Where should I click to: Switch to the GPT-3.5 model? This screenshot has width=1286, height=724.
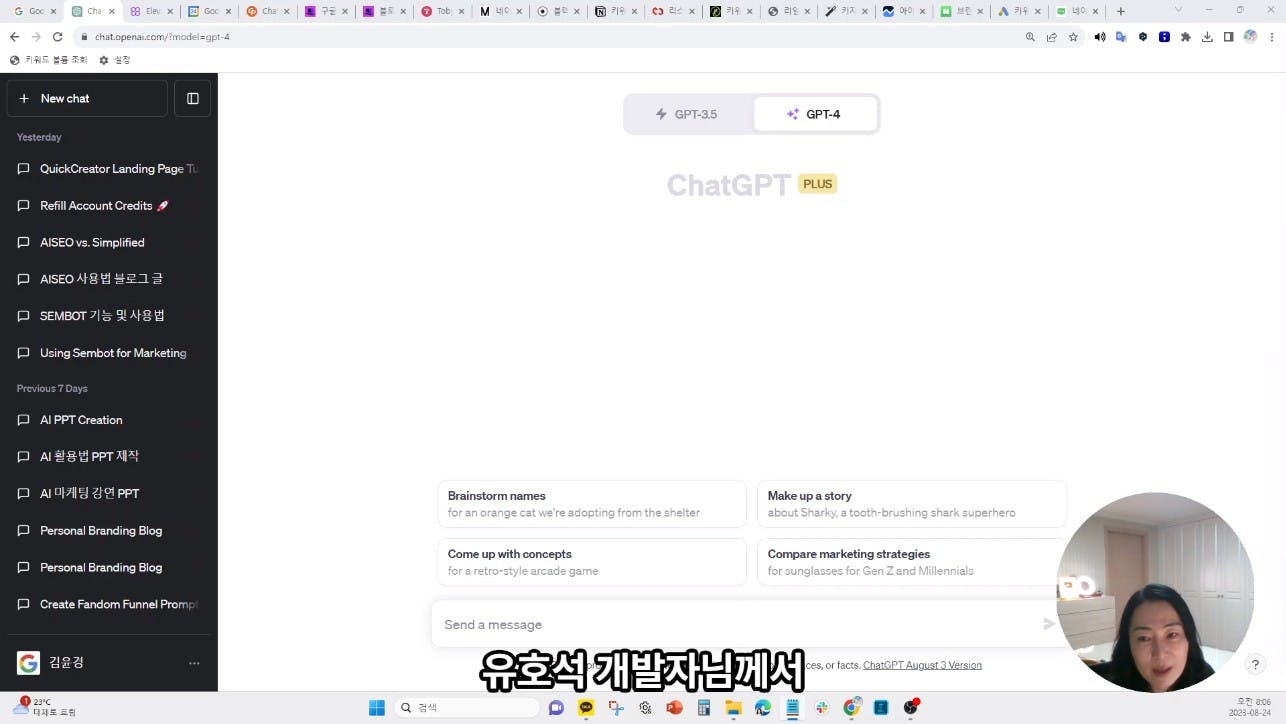pyautogui.click(x=688, y=114)
